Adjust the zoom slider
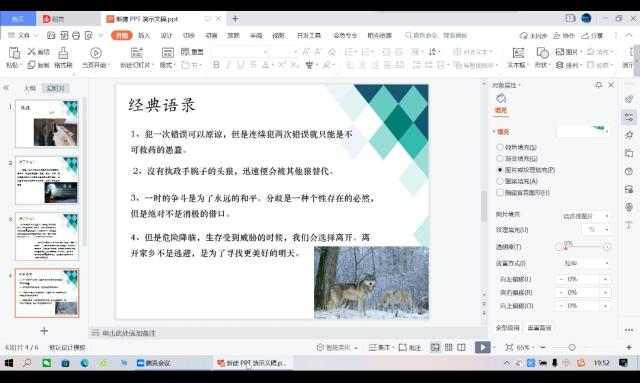Image resolution: width=640 pixels, height=383 pixels. pos(572,347)
